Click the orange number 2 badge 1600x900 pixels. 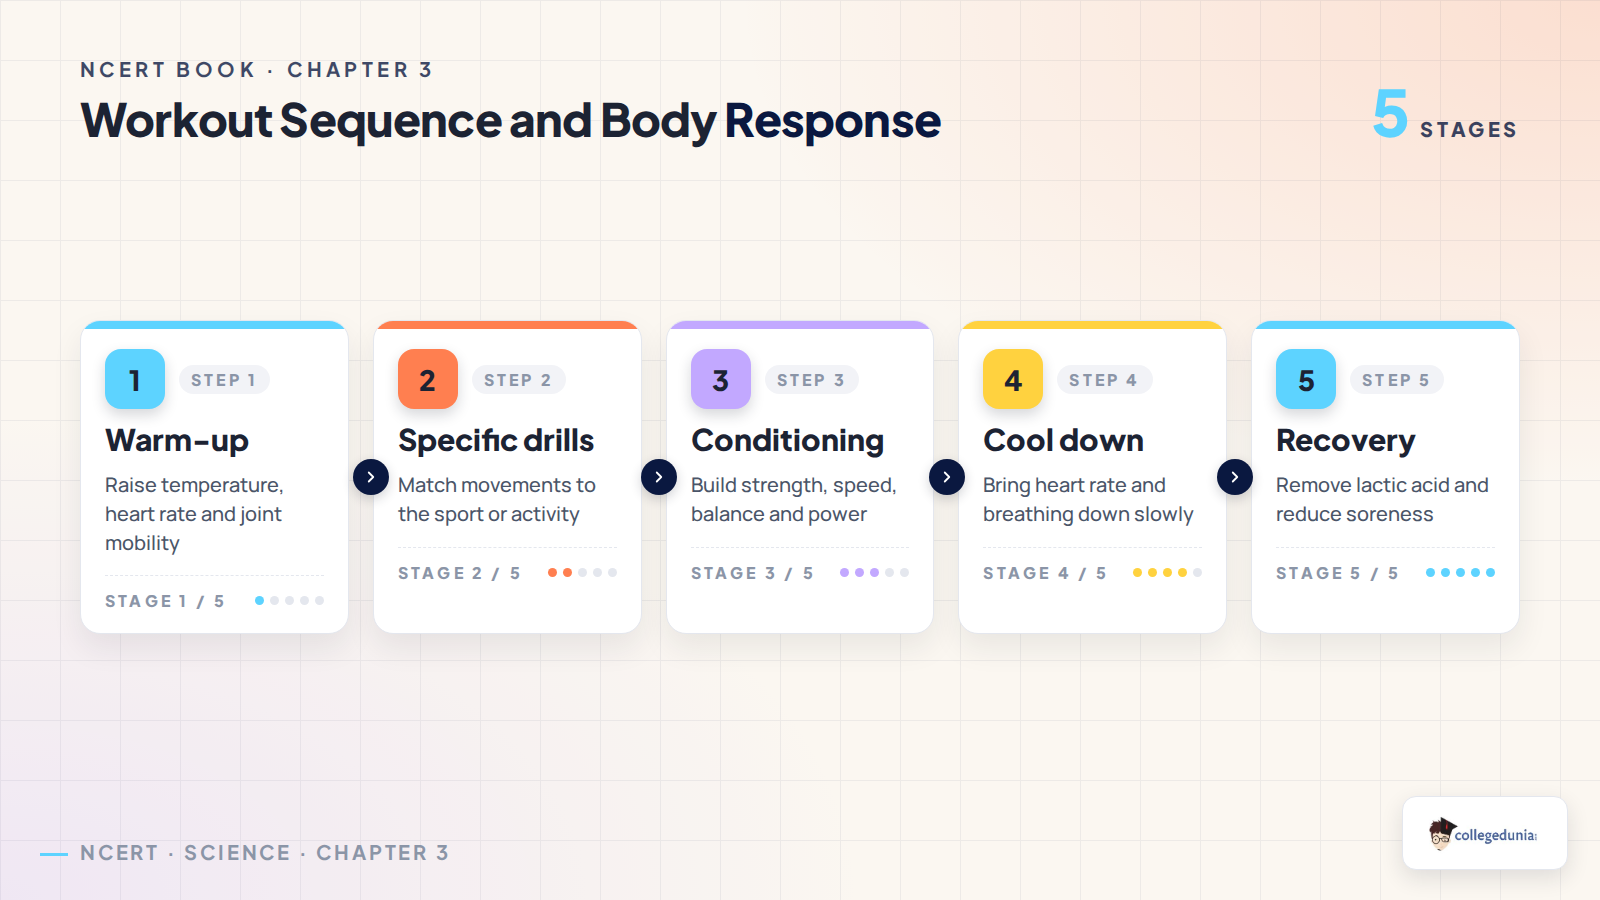click(428, 379)
